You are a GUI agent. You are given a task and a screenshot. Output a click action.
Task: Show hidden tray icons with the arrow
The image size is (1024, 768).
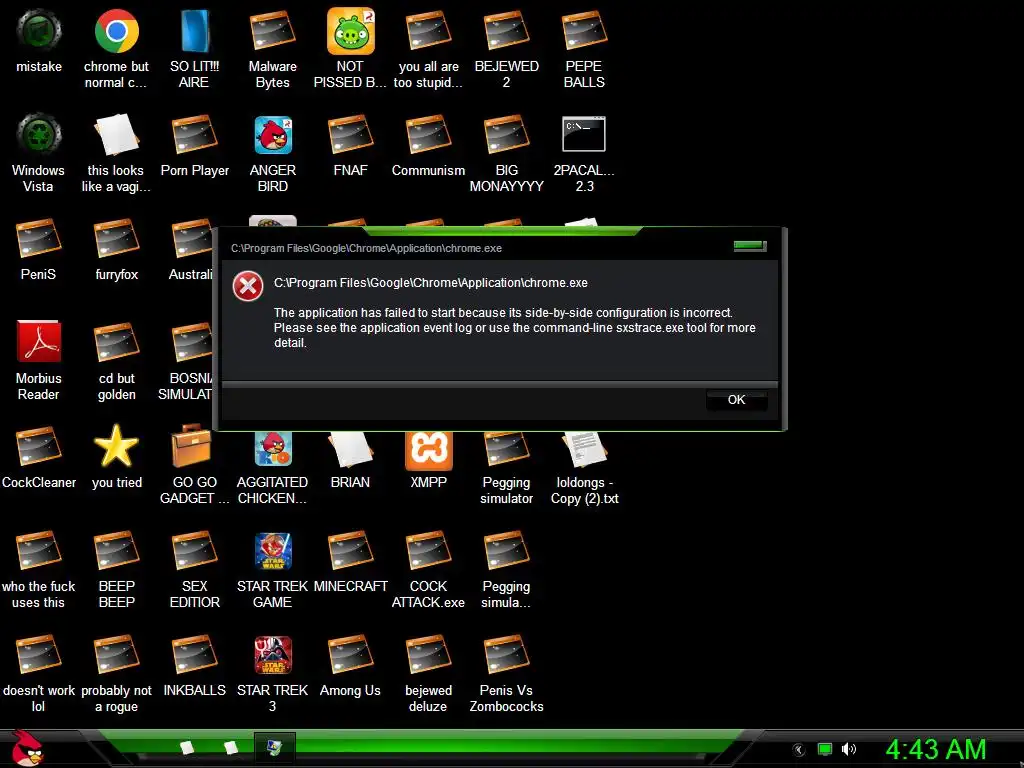798,750
